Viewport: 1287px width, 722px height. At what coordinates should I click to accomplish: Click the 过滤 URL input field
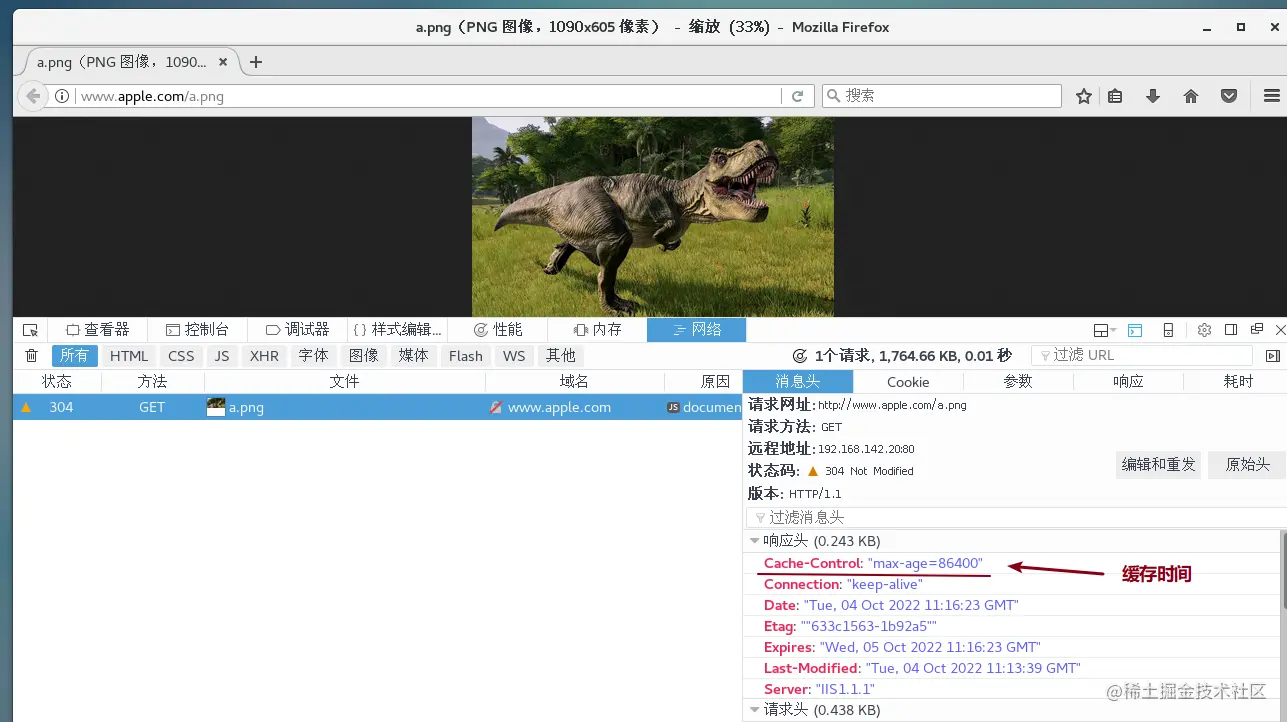[x=1140, y=353]
